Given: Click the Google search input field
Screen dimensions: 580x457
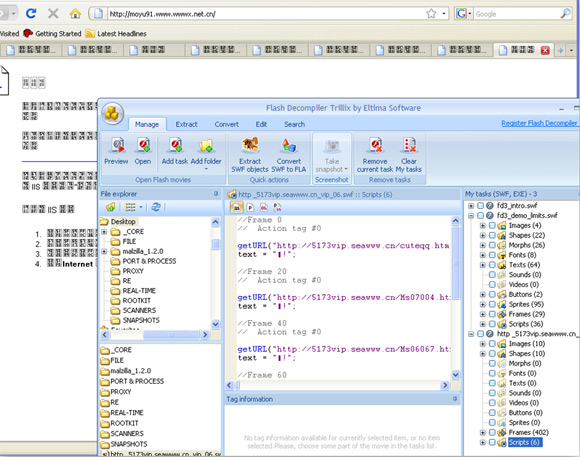Looking at the screenshot, I should [x=516, y=14].
